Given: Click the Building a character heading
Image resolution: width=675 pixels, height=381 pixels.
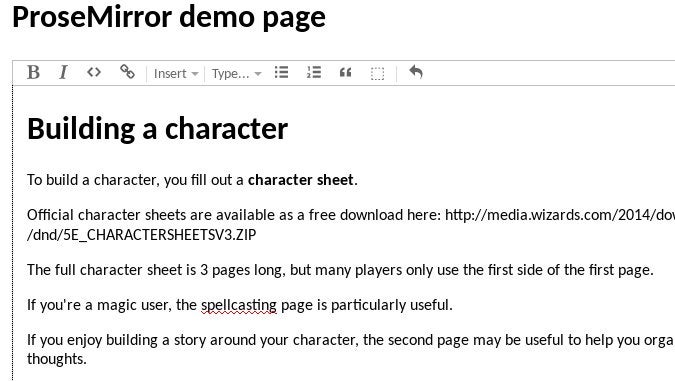Looking at the screenshot, I should 158,129.
